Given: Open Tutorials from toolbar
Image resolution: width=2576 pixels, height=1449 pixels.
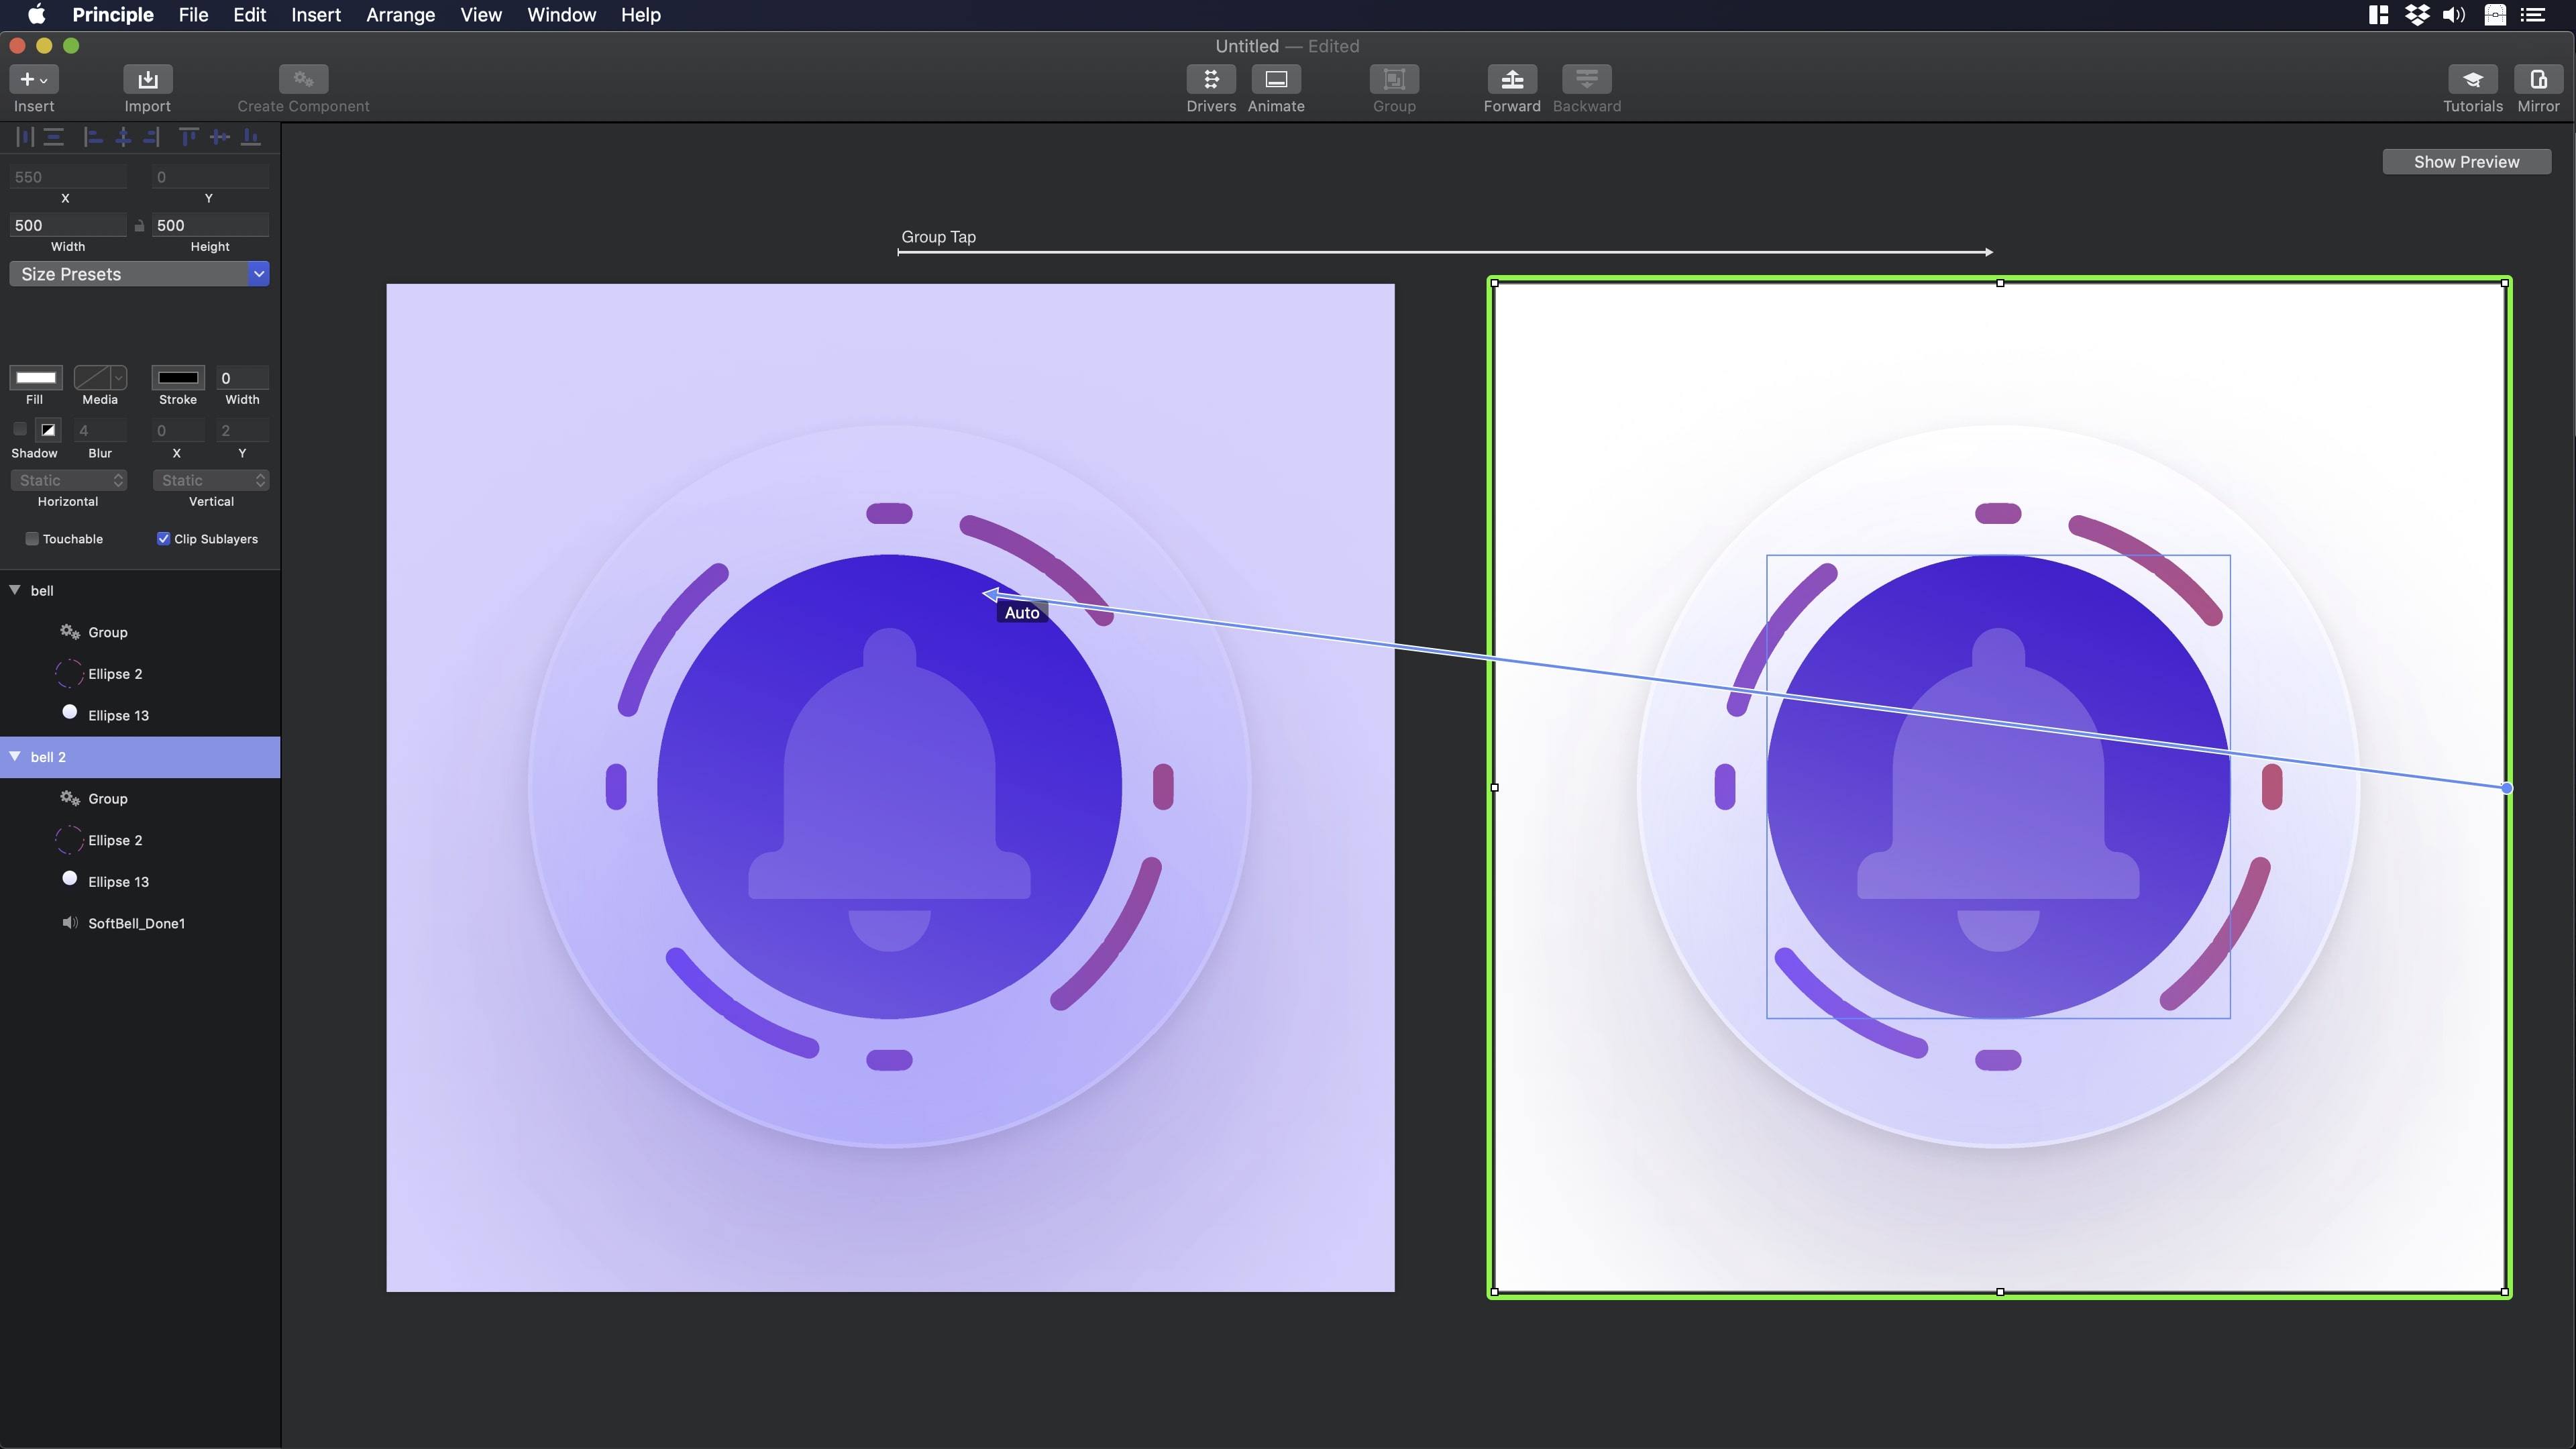Looking at the screenshot, I should point(2472,80).
